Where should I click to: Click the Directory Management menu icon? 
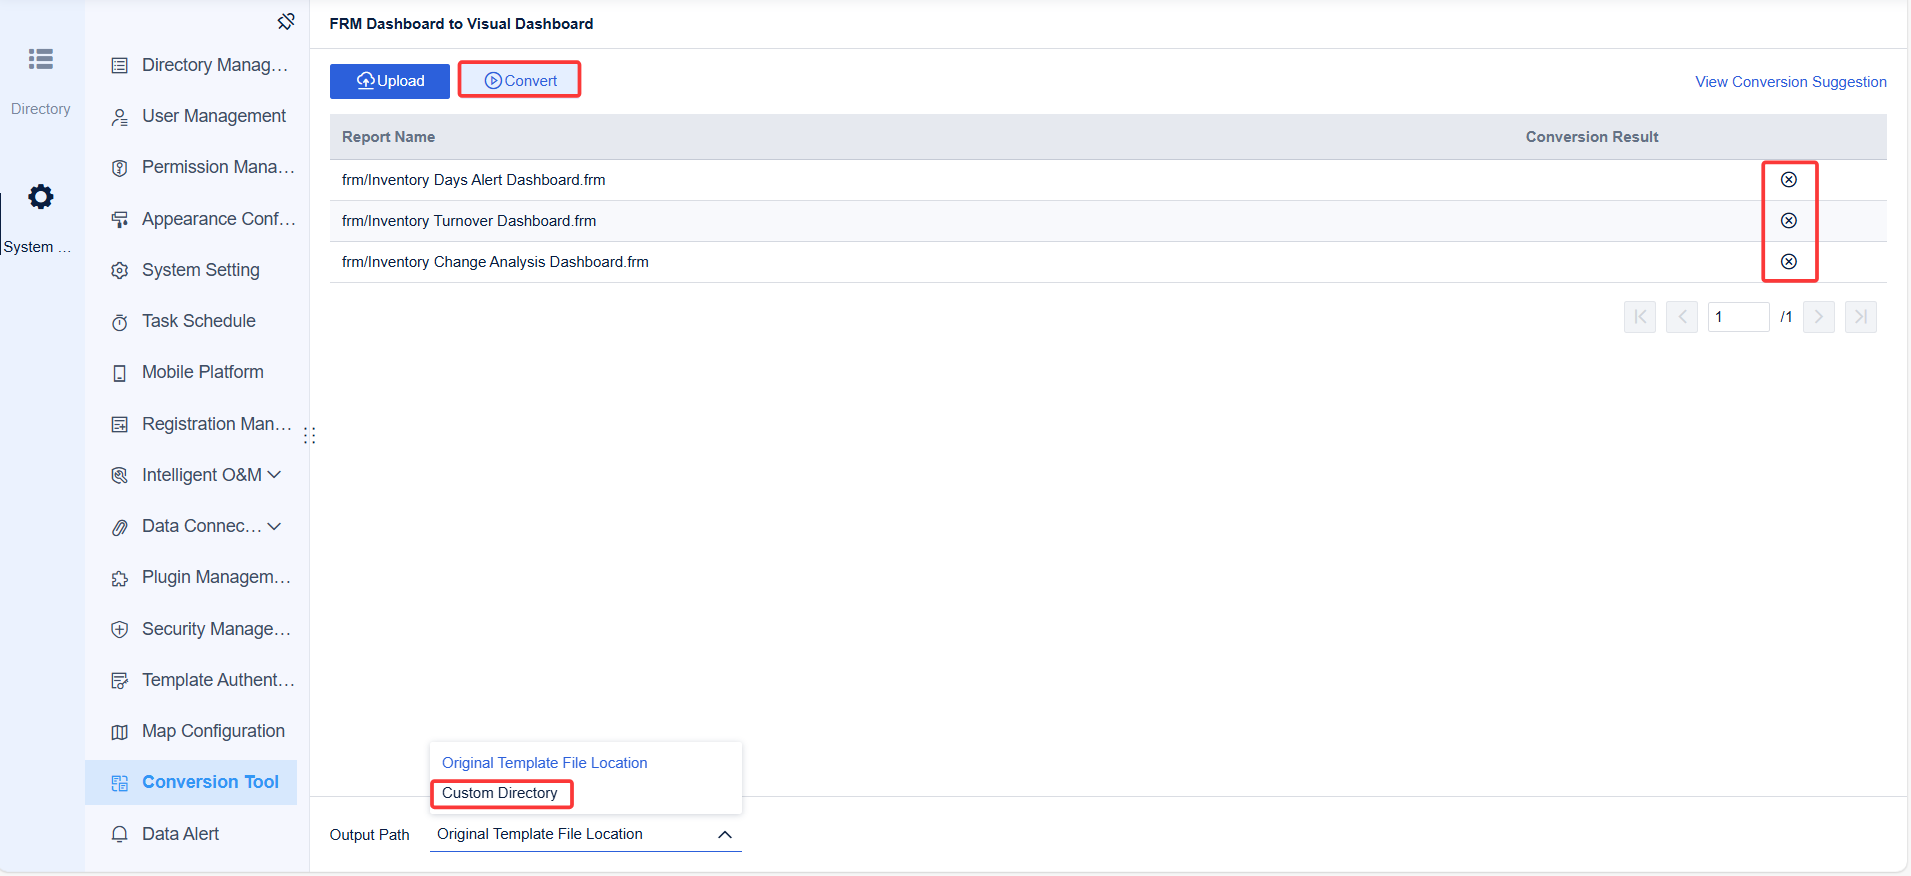(120, 66)
